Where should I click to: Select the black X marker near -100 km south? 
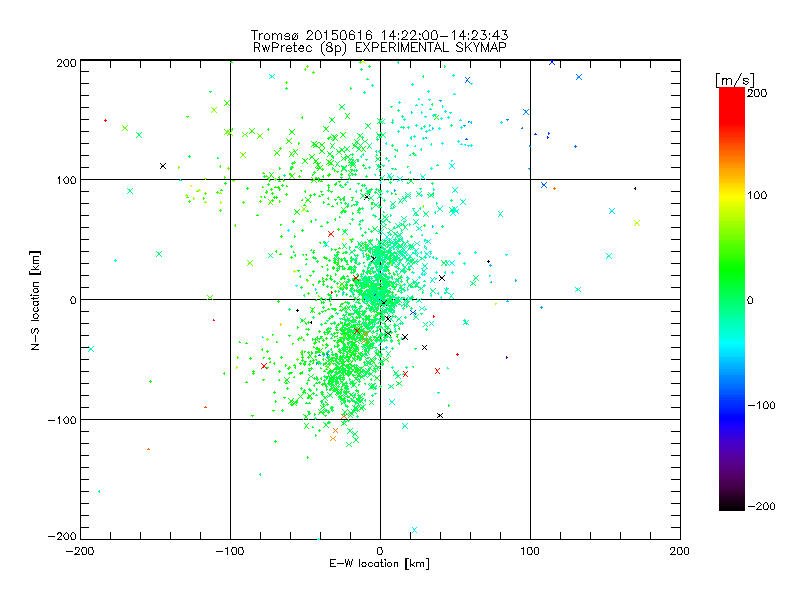(x=440, y=415)
